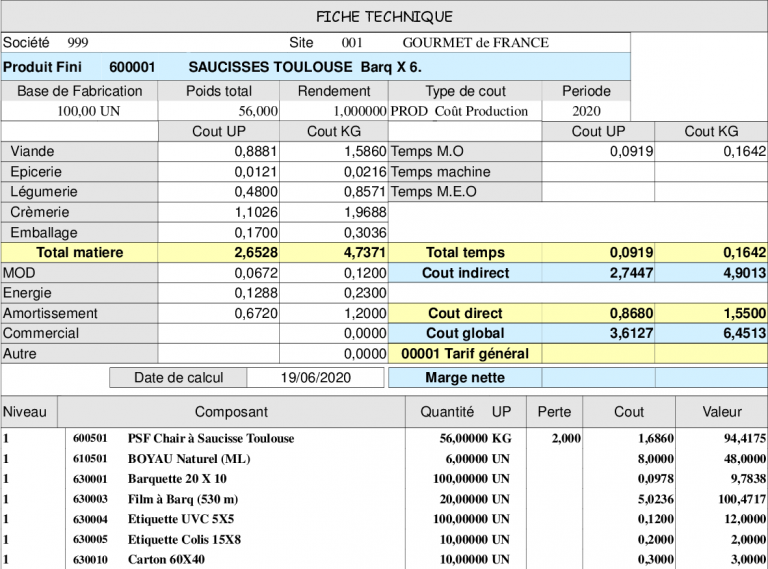768x569 pixels.
Task: Click the Total matiere row label
Action: (x=80, y=253)
